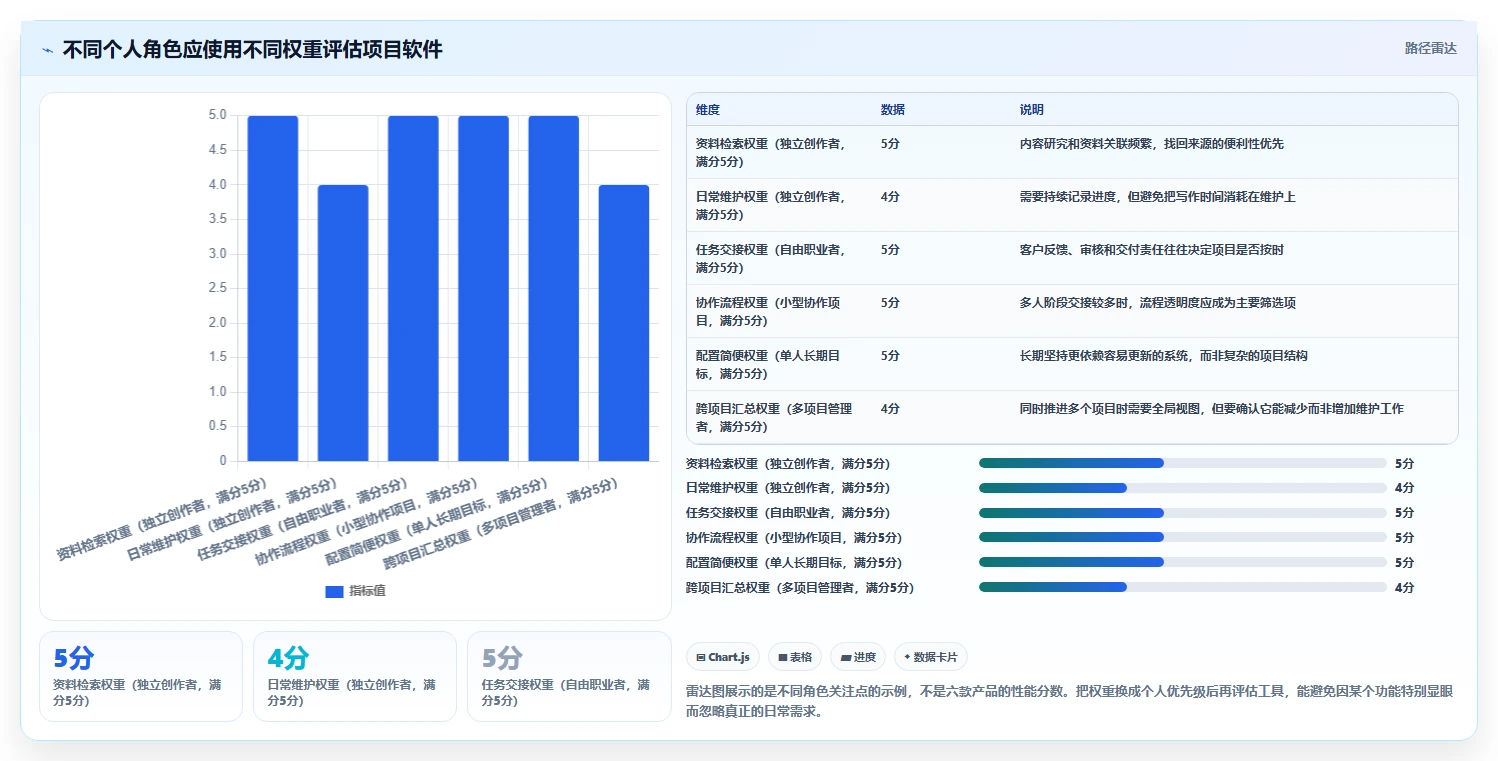Click the 任务交接权重 progress bar

point(1183,513)
